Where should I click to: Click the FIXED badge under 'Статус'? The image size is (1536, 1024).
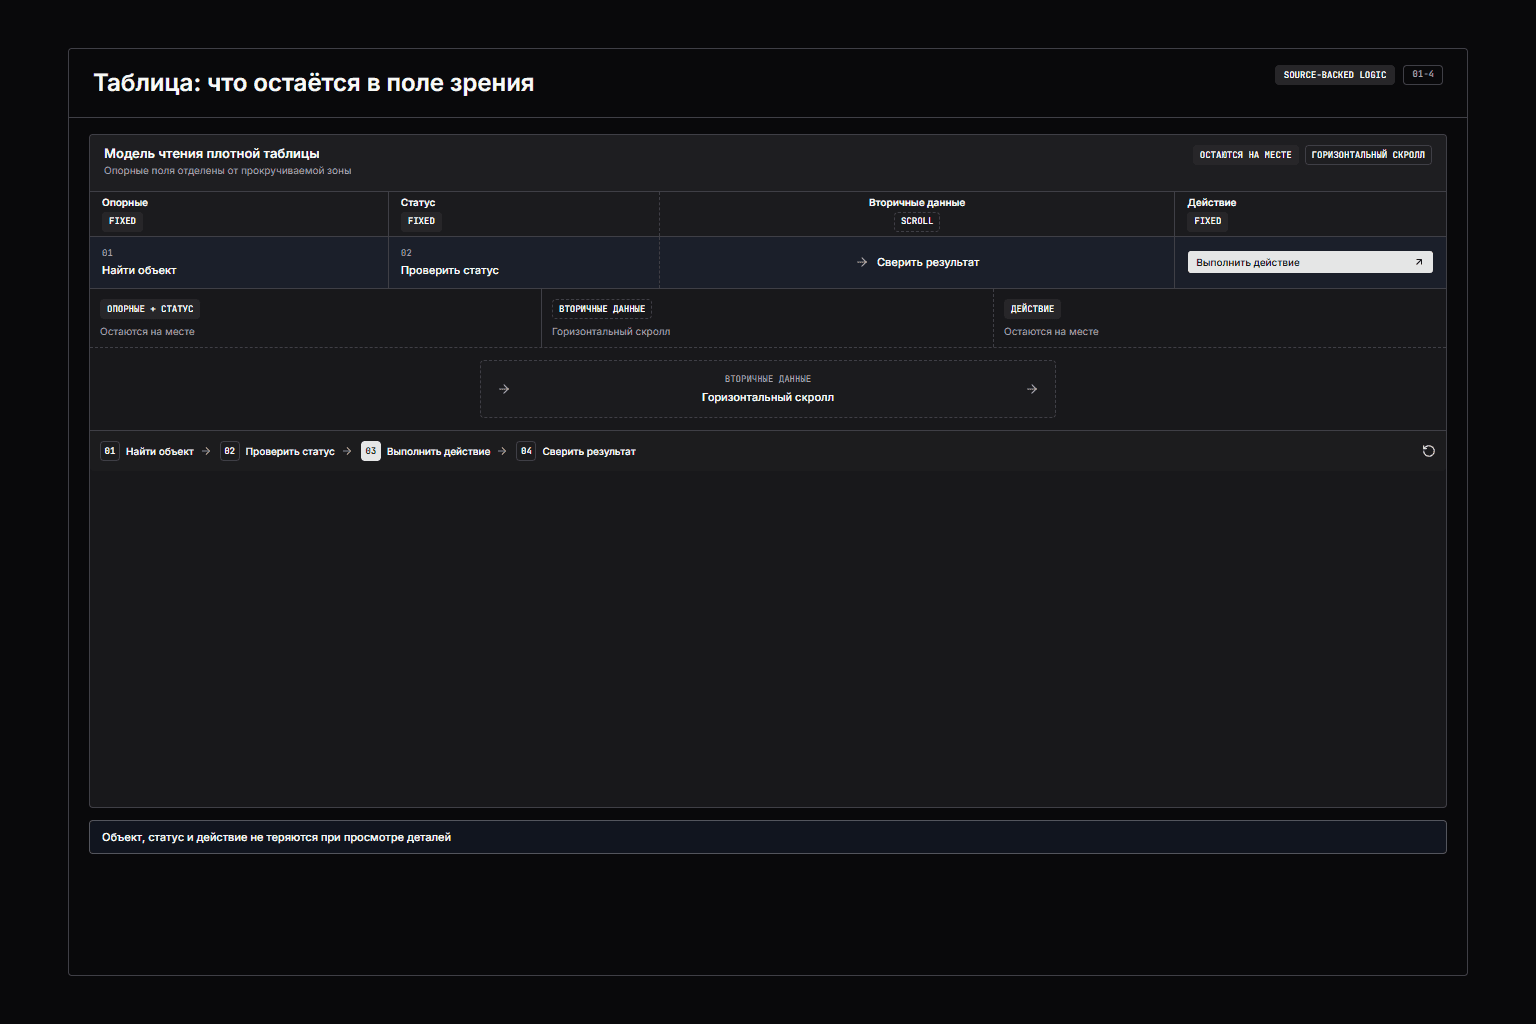tap(421, 221)
